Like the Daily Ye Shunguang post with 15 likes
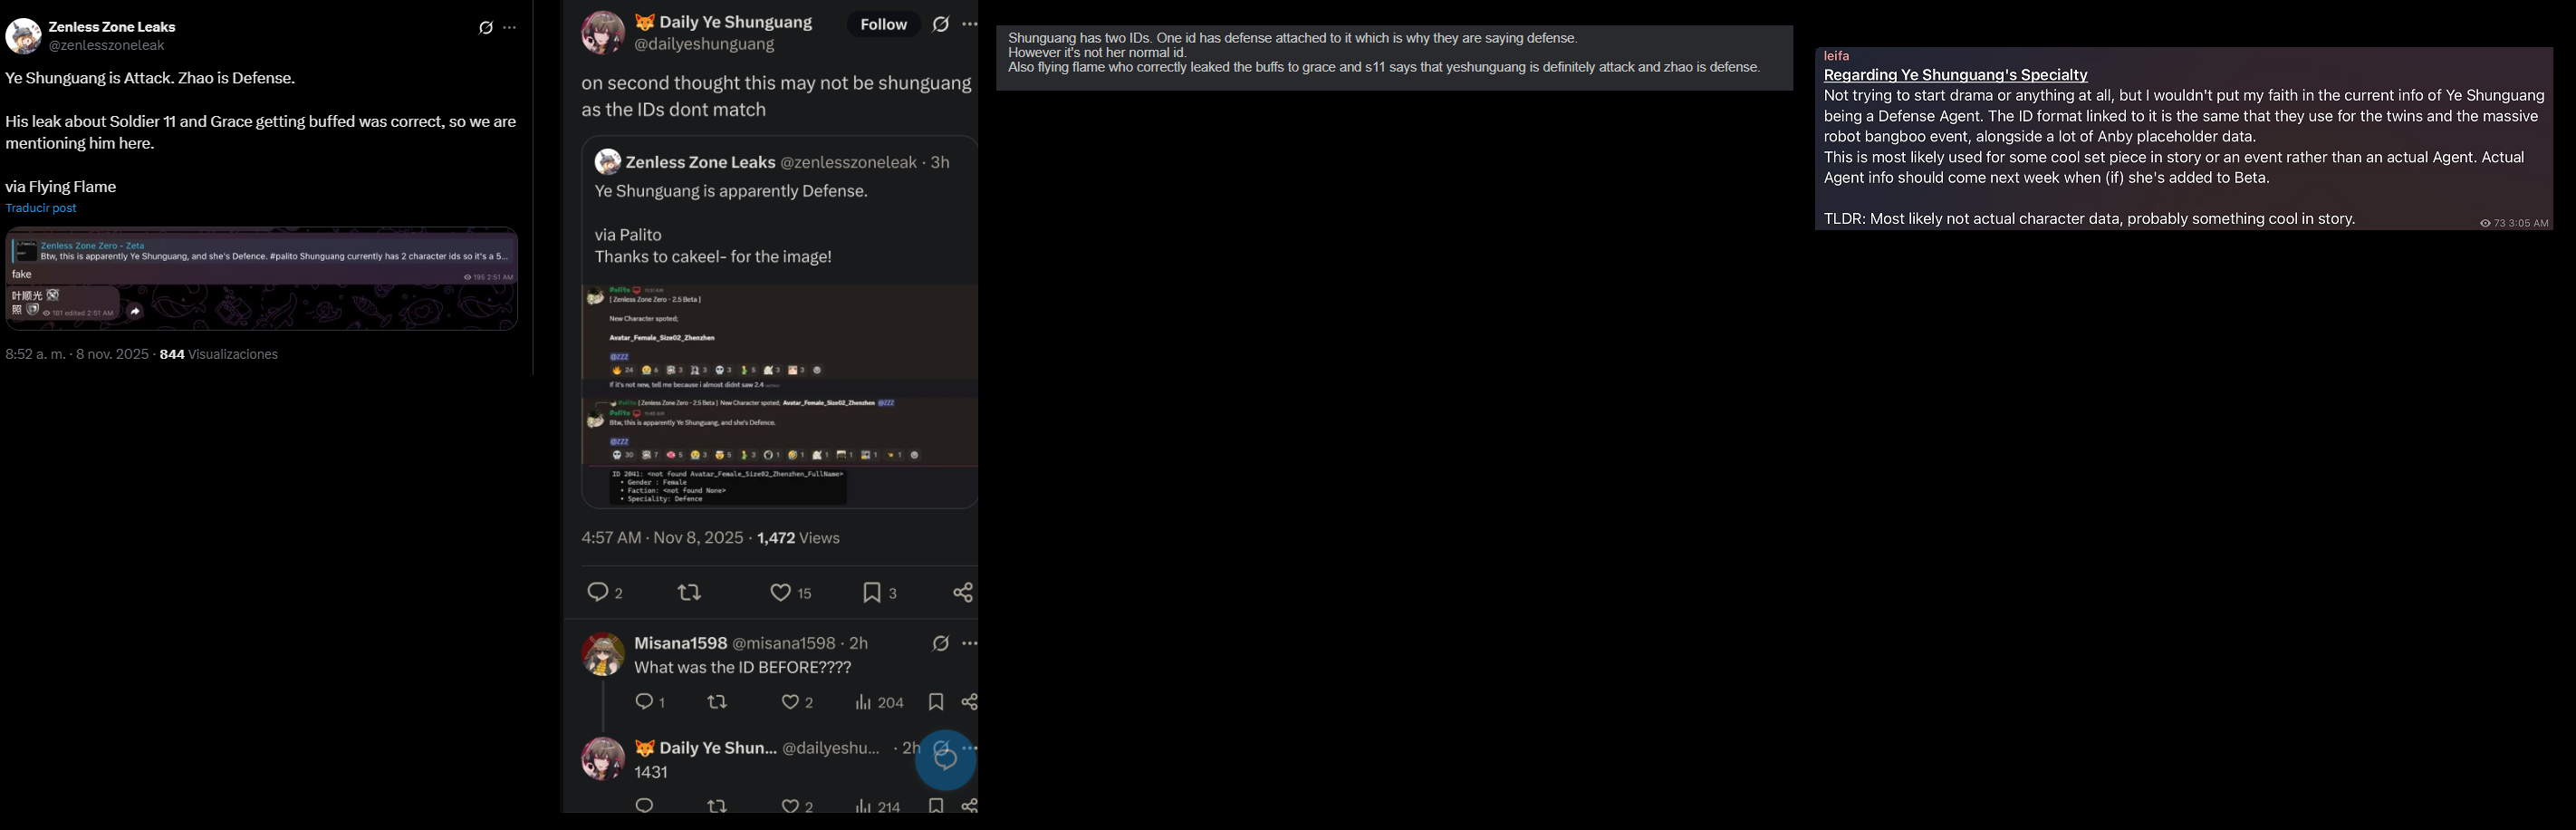This screenshot has width=2576, height=830. (x=781, y=592)
